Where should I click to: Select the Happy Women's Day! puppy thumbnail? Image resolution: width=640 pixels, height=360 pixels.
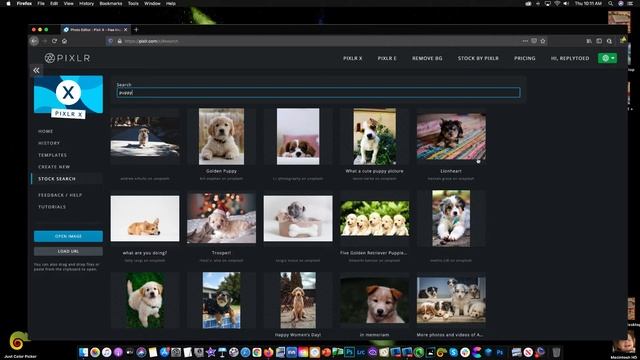tap(298, 300)
